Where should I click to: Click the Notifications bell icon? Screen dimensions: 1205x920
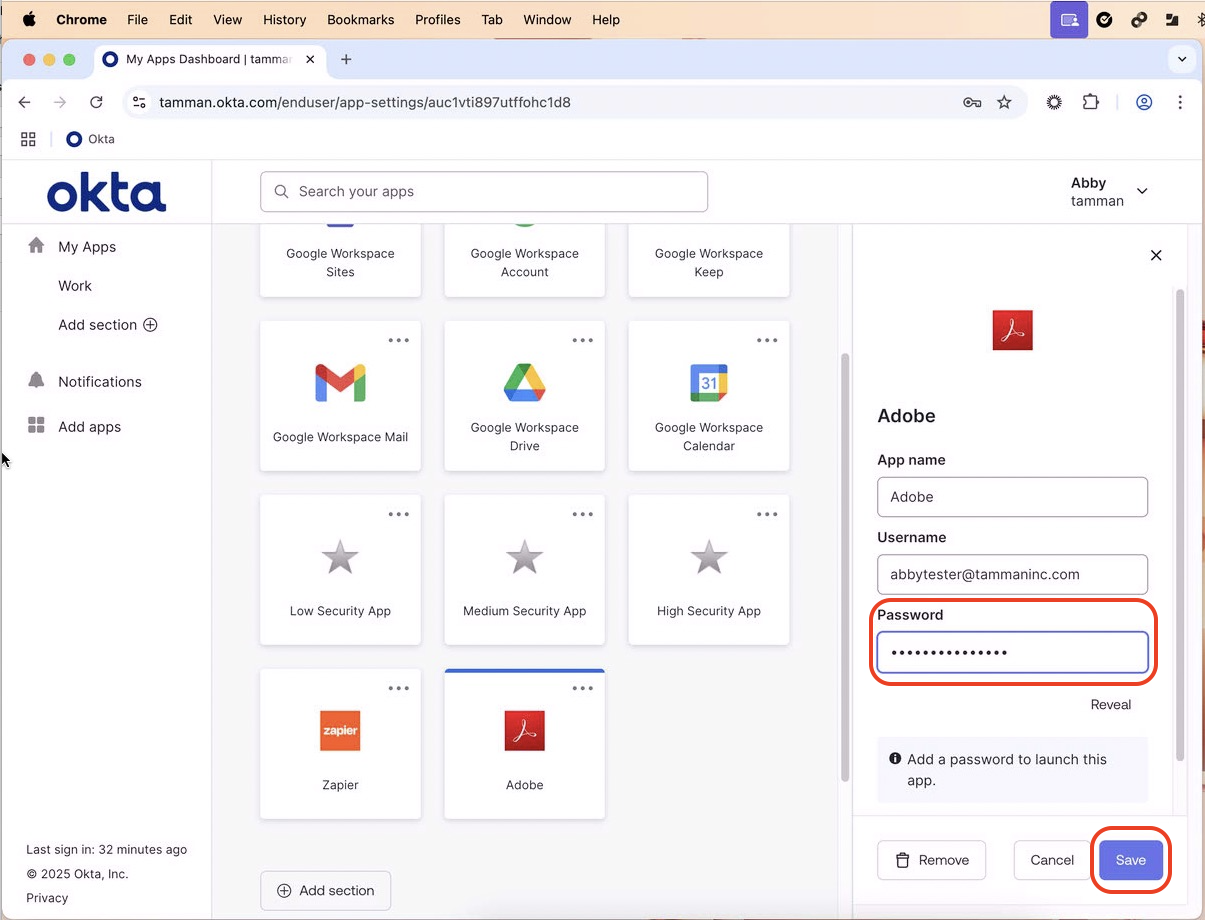(x=37, y=381)
